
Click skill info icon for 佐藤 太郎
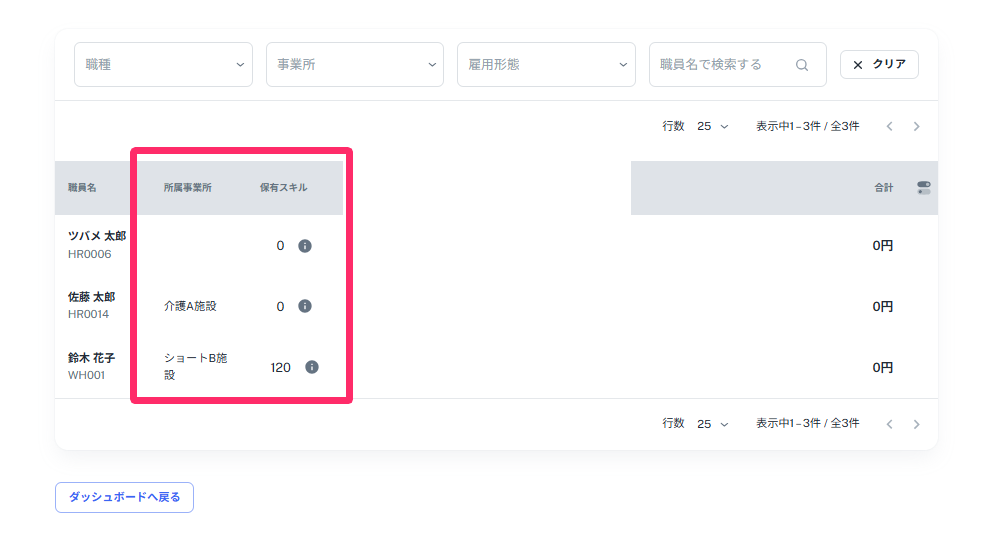(x=305, y=306)
